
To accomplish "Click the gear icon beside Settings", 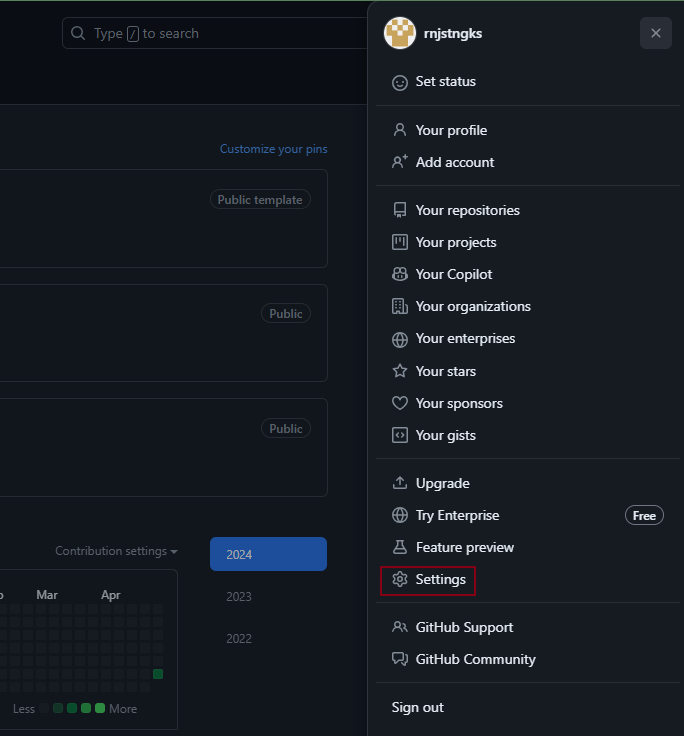I will [x=400, y=579].
